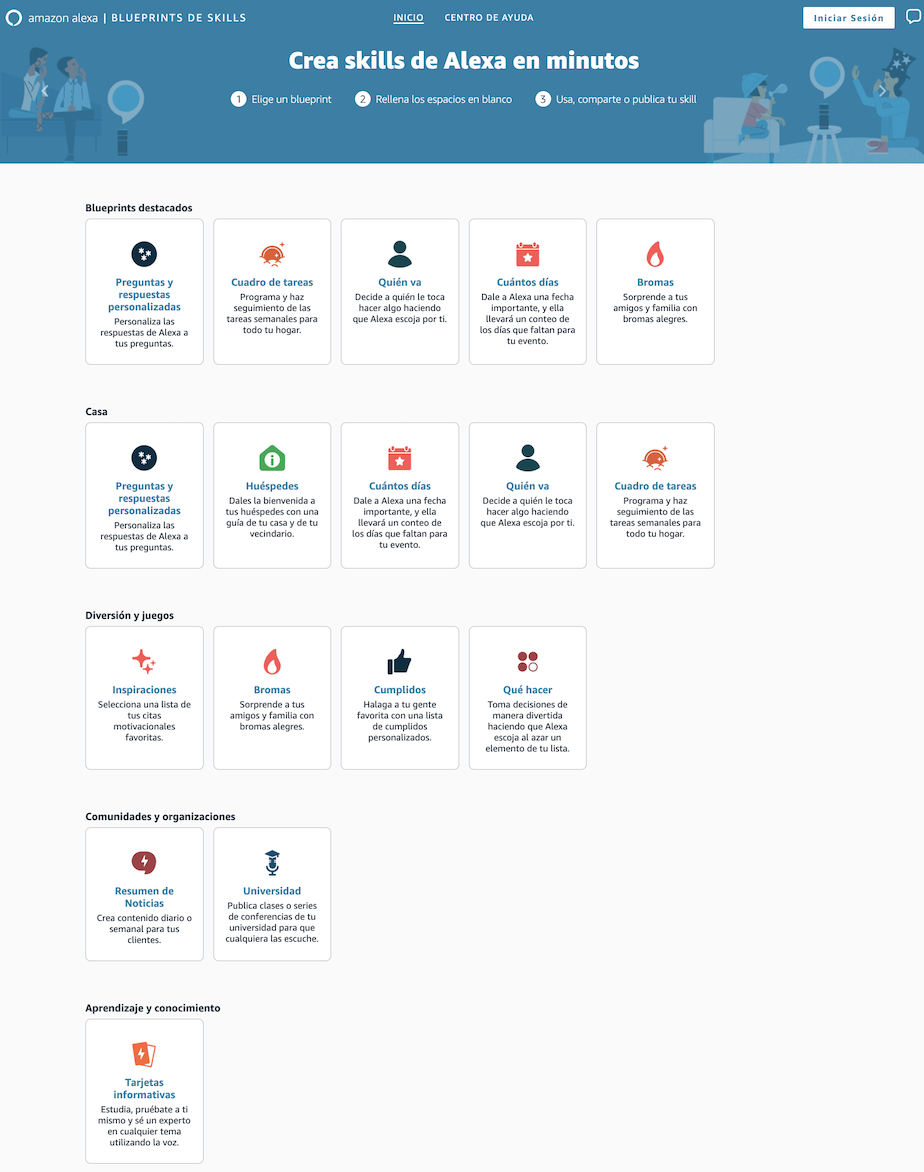Open Cuántos días card in Blueprints destacados
Image resolution: width=924 pixels, height=1172 pixels.
tap(527, 291)
